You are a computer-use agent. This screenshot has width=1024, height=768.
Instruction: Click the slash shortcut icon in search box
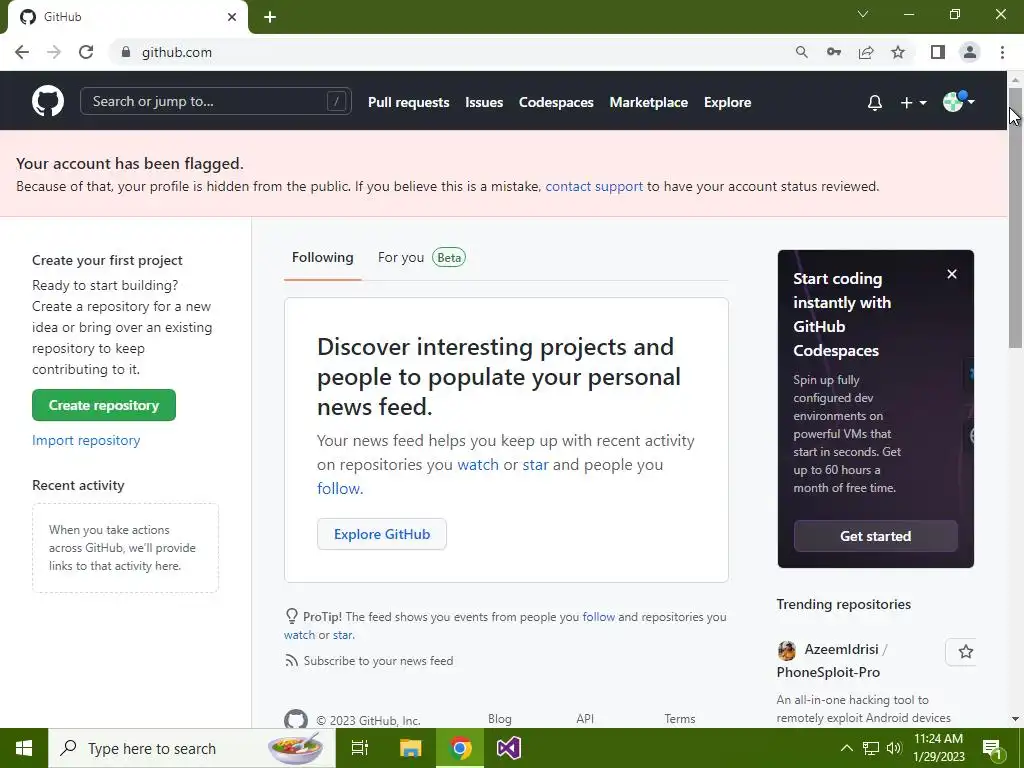tap(336, 101)
